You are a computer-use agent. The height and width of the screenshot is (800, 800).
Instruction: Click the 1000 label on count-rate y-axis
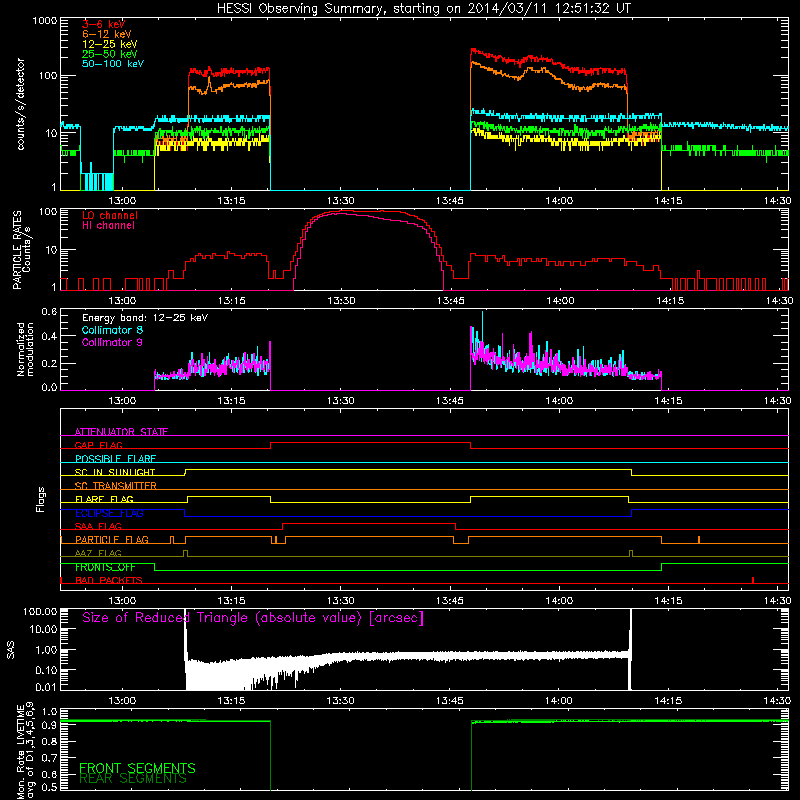(x=44, y=21)
